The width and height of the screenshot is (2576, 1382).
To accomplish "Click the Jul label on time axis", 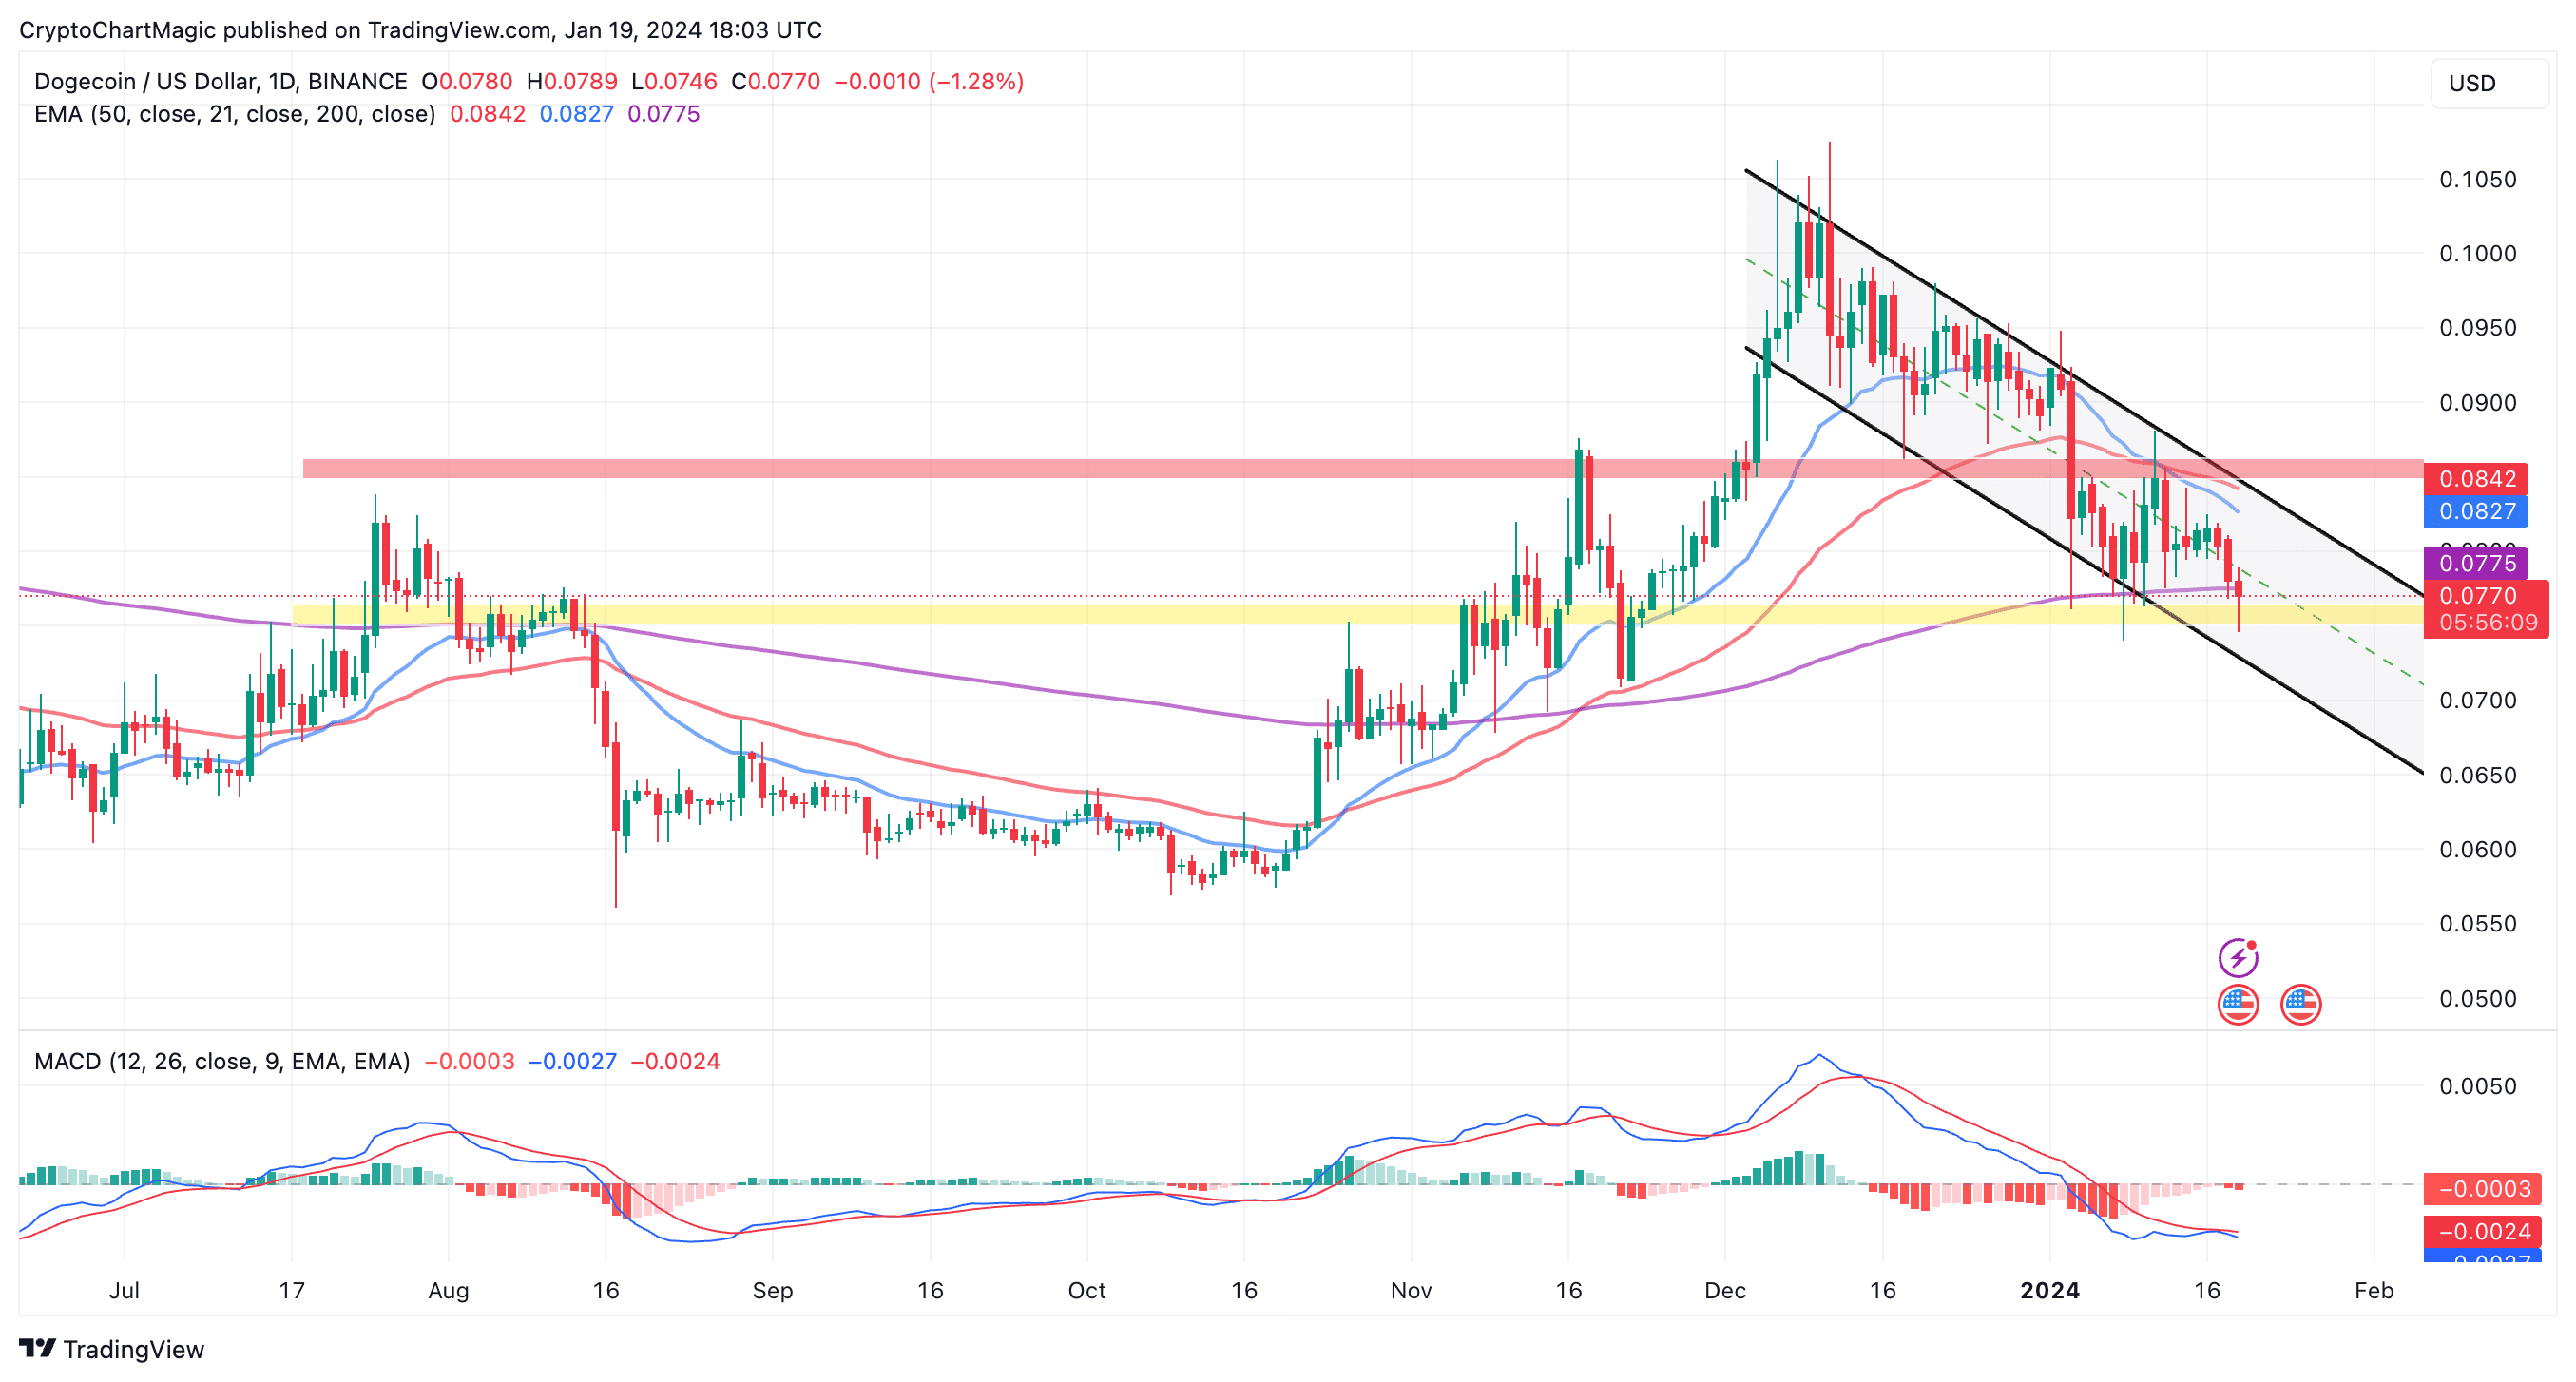I will [x=124, y=1290].
